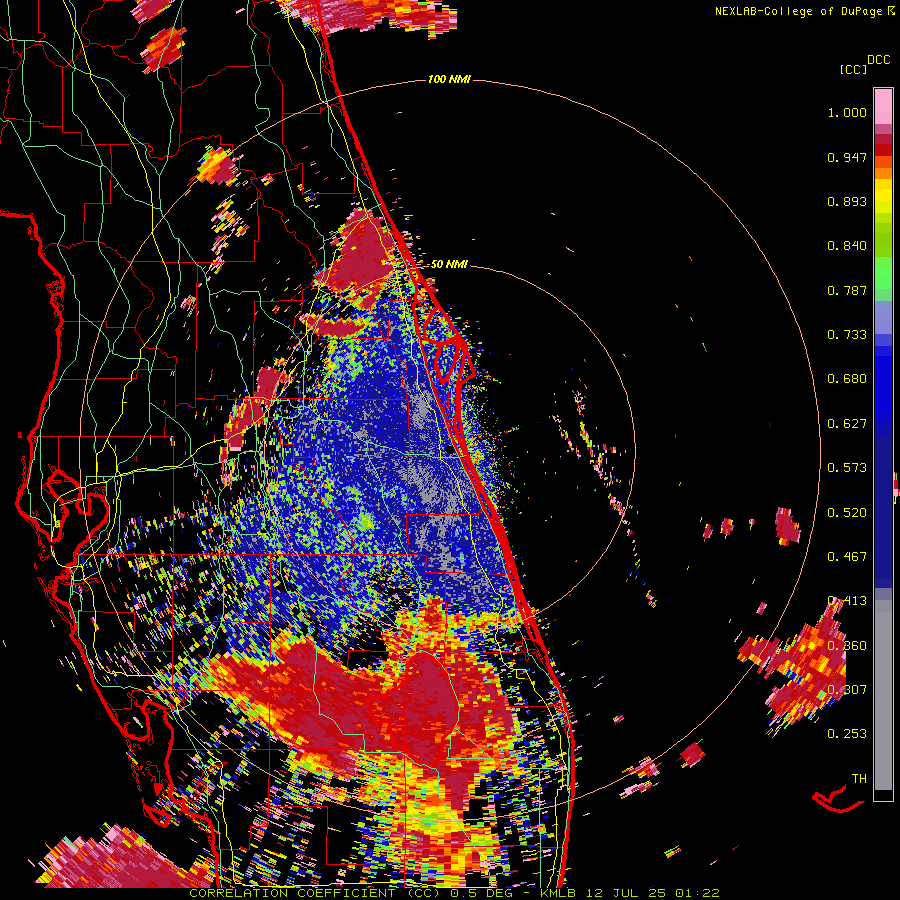The height and width of the screenshot is (900, 900).
Task: Click the KMLB radar site identifier
Action: click(x=558, y=893)
